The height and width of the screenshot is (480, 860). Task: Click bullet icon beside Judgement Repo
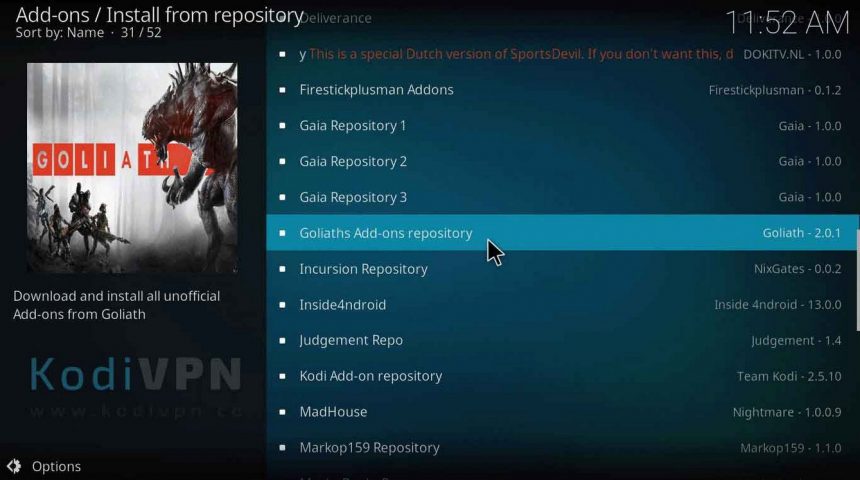click(282, 340)
